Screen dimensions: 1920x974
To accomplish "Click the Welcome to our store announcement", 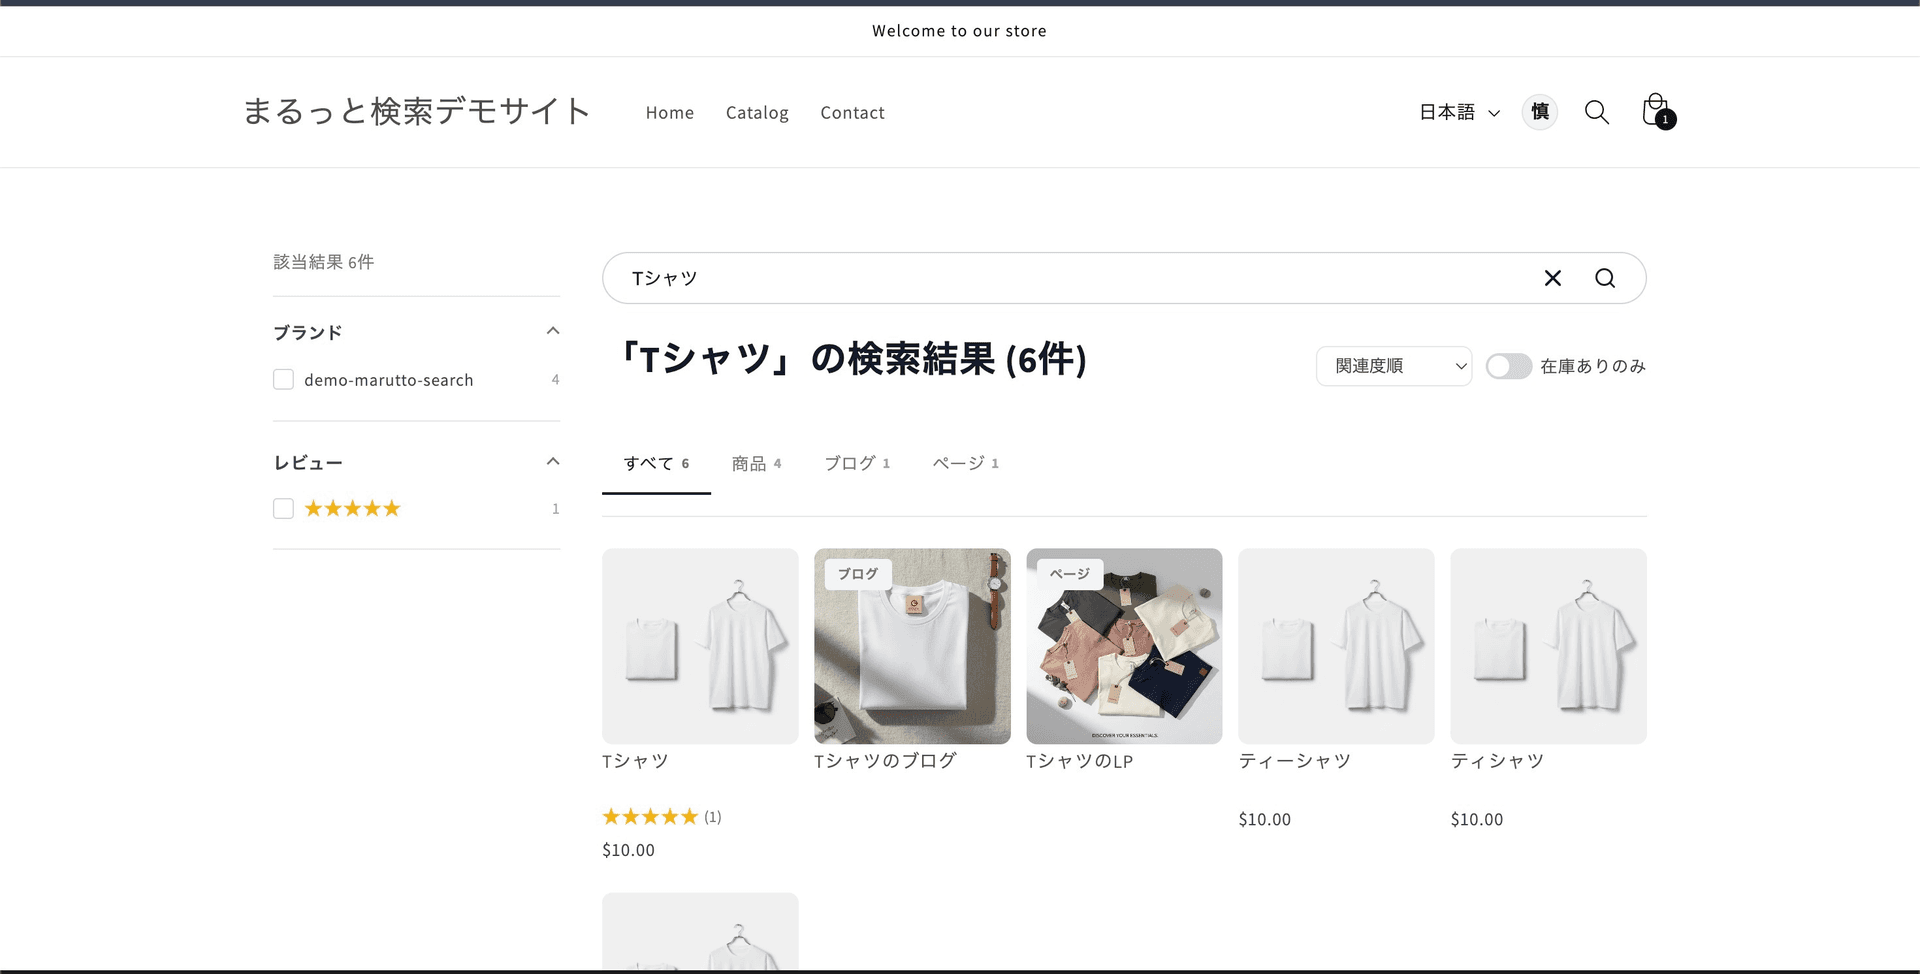I will tap(959, 31).
